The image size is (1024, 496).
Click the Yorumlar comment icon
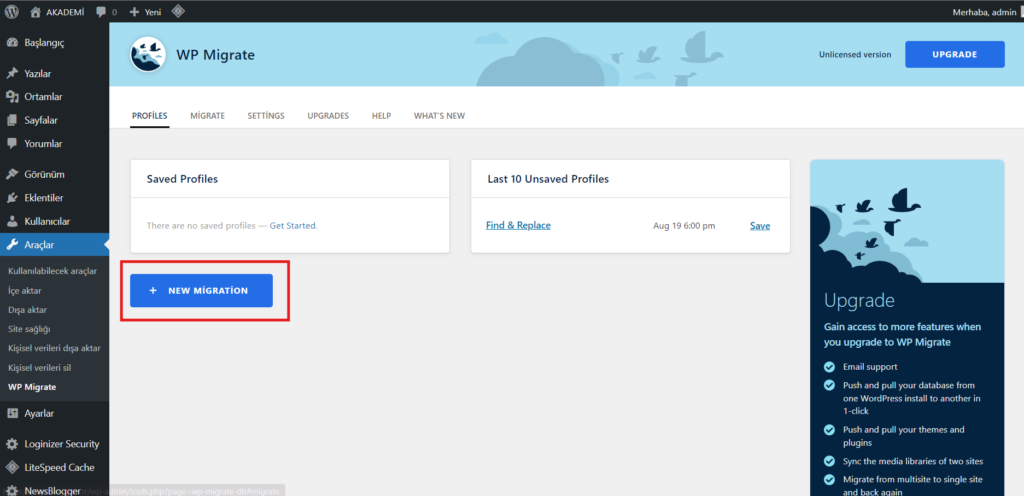click(12, 144)
